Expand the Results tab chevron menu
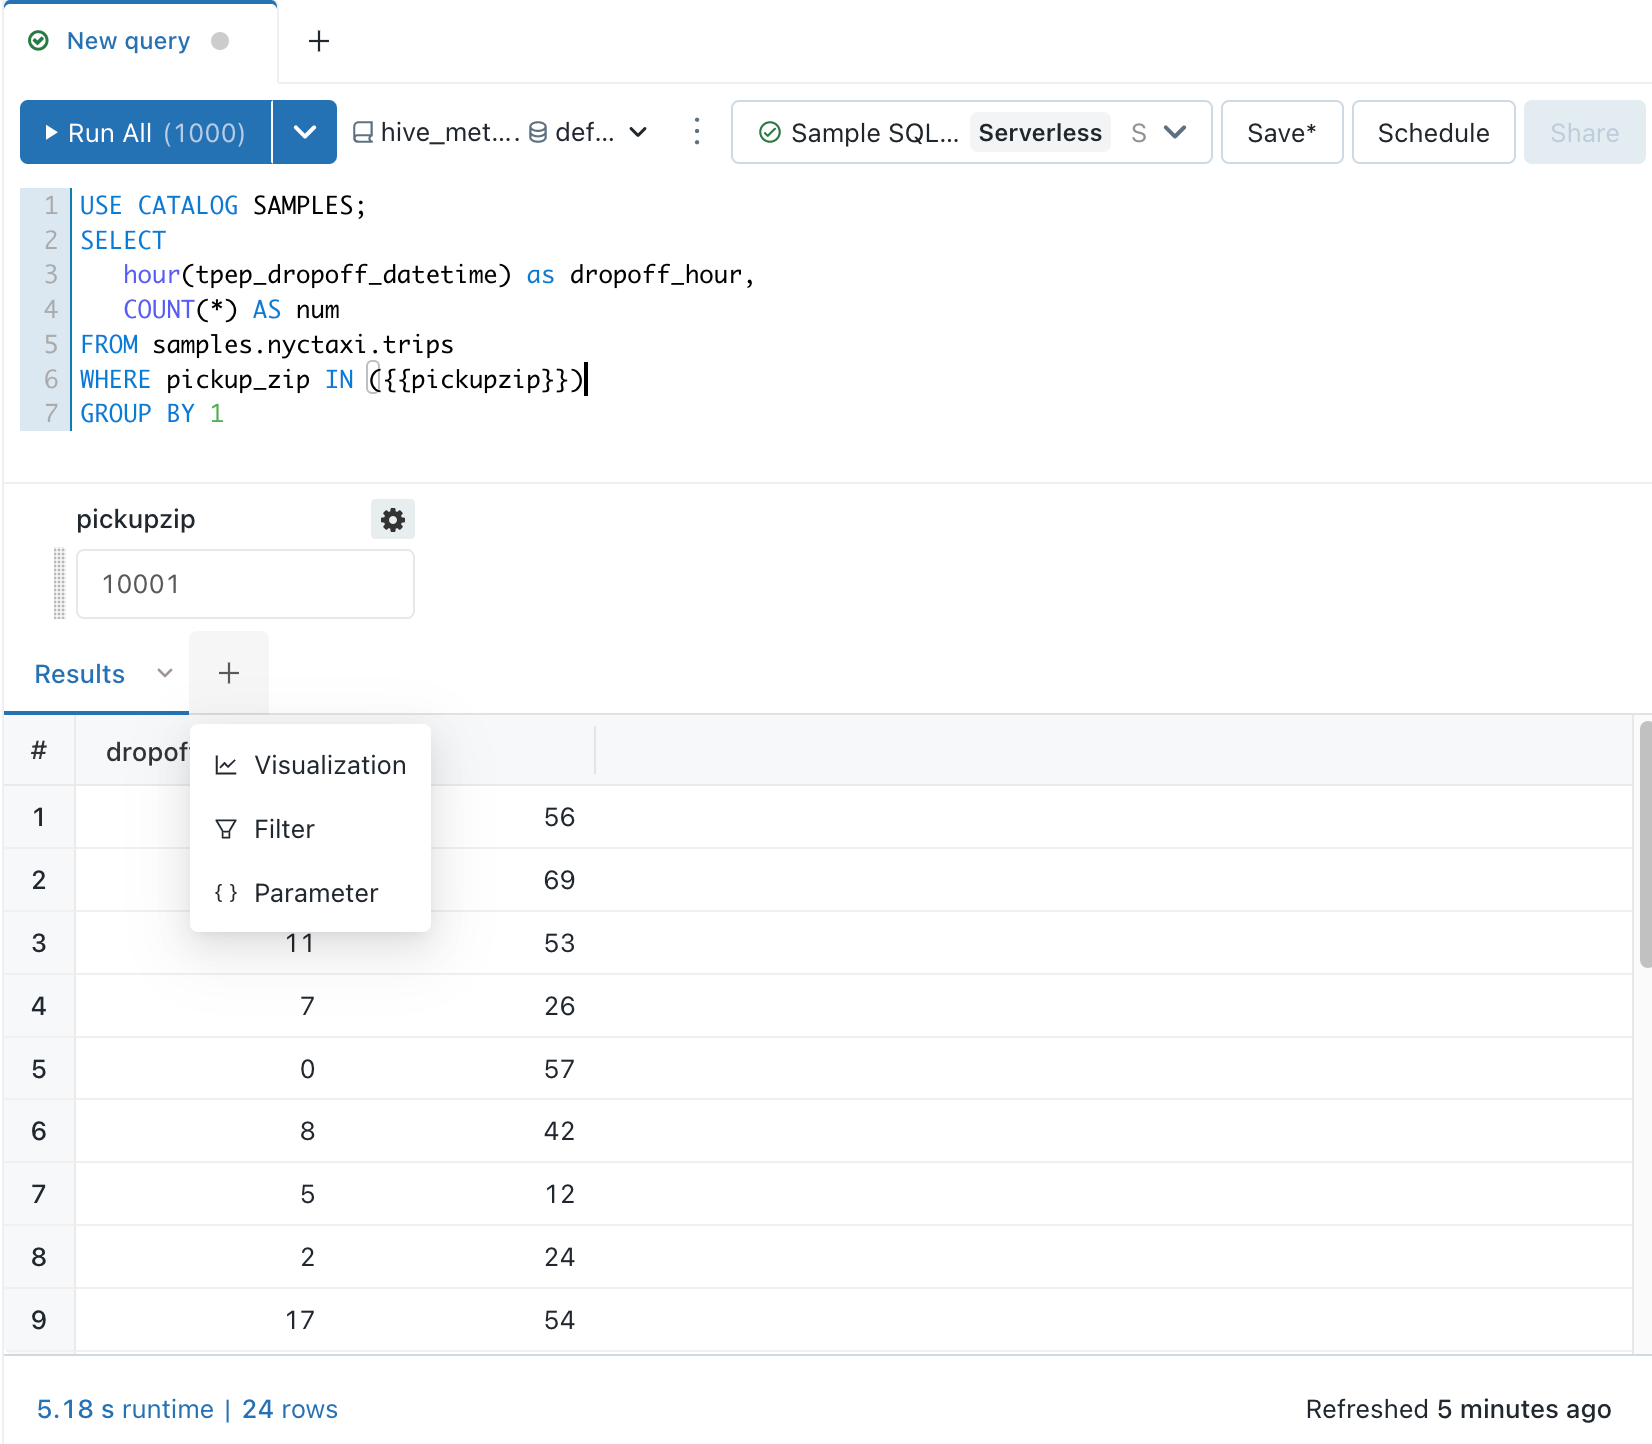 [165, 673]
